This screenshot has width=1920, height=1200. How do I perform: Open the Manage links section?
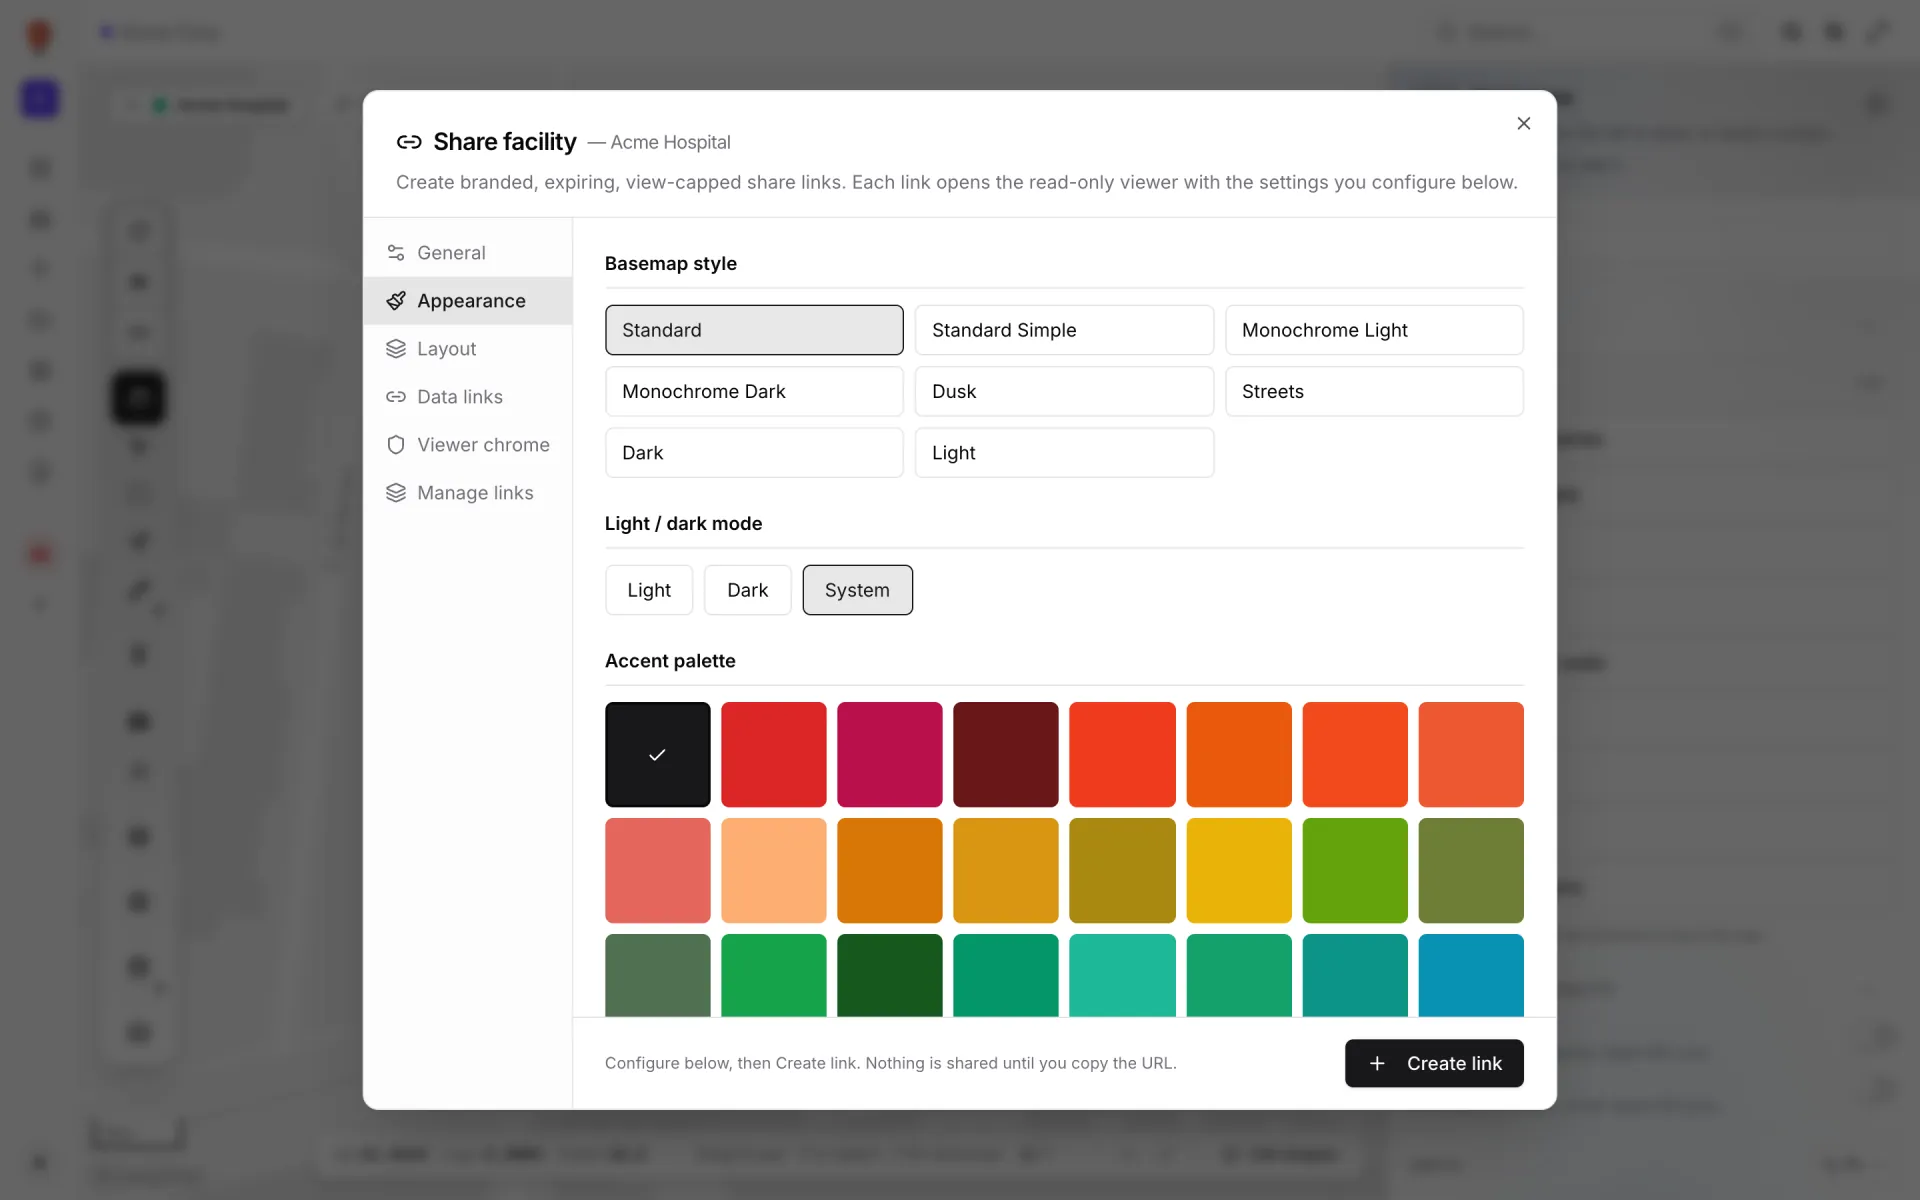(x=467, y=493)
